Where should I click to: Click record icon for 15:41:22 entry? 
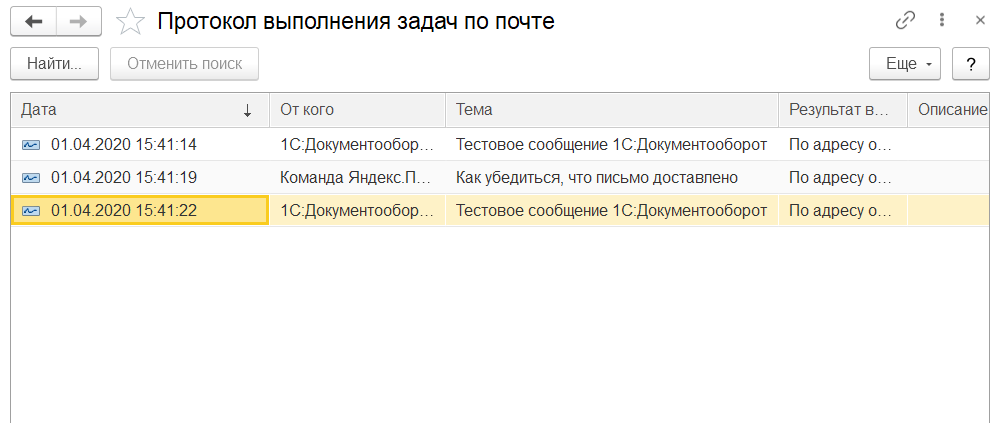pyautogui.click(x=31, y=211)
